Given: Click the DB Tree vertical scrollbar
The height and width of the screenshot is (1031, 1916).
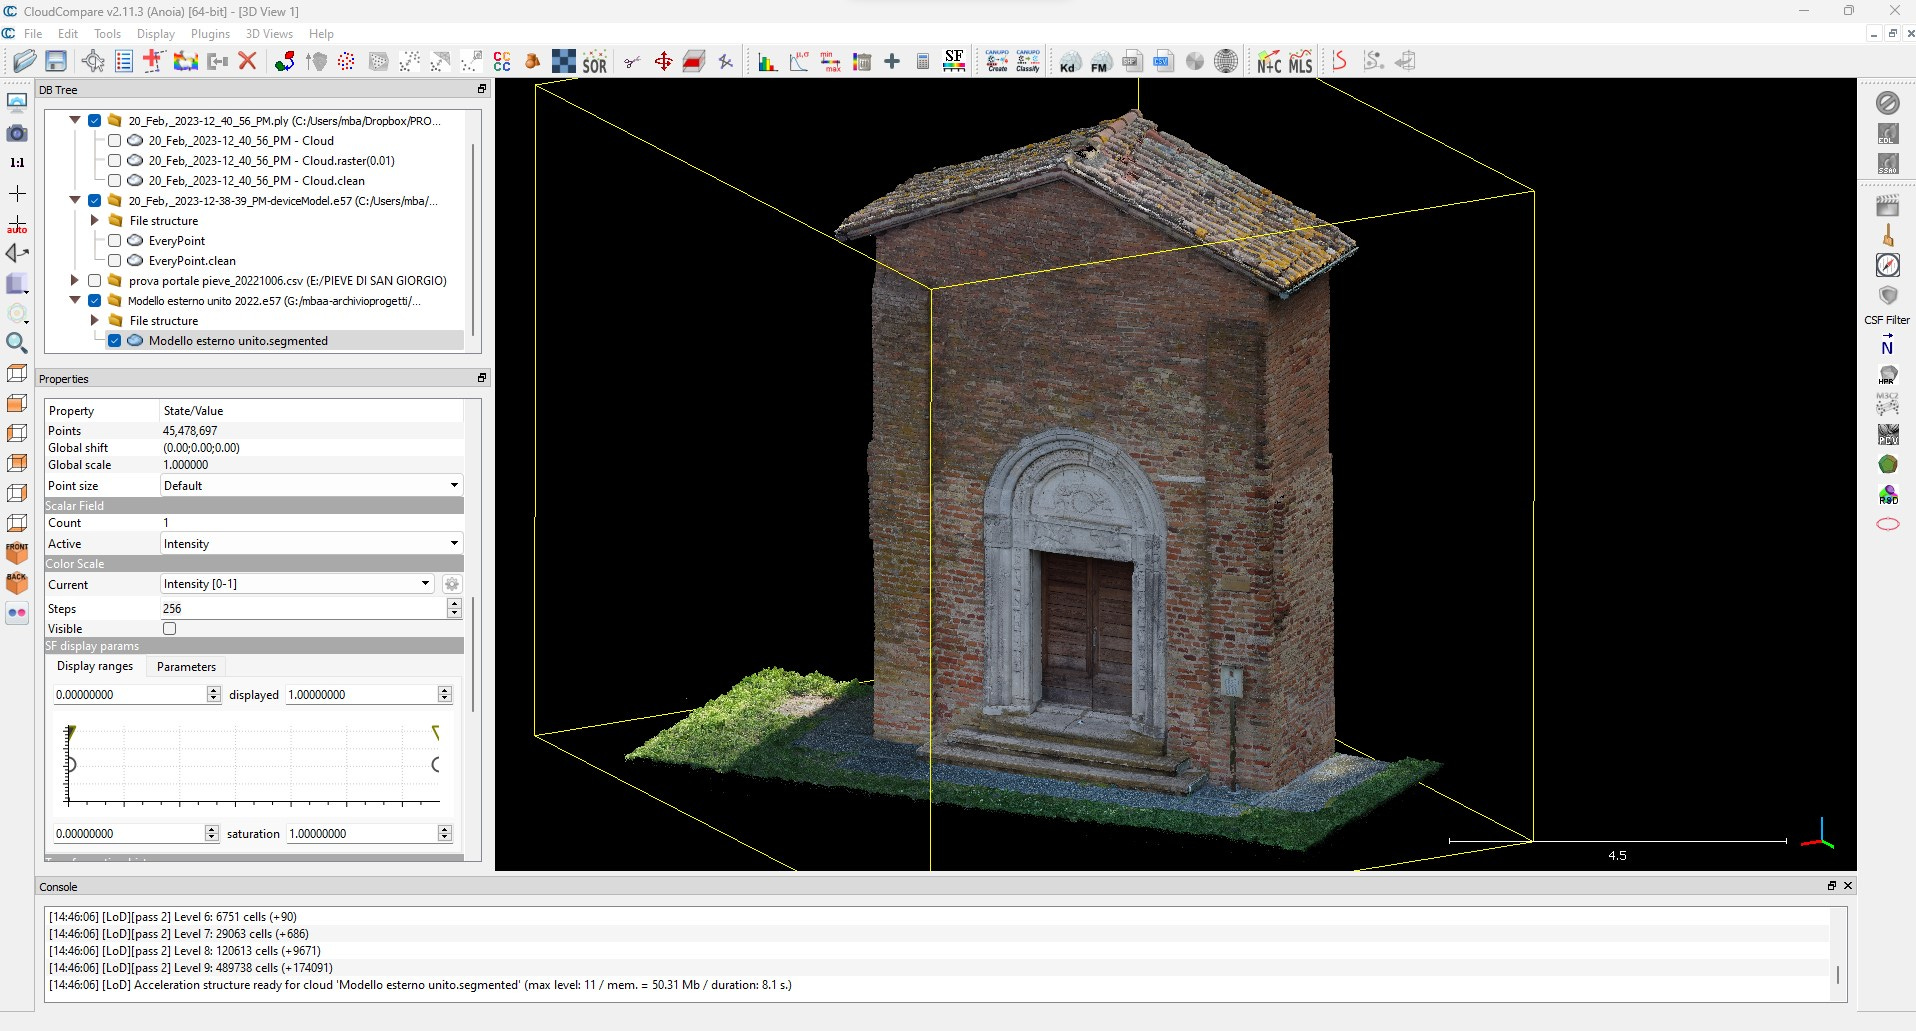Looking at the screenshot, I should click(x=472, y=240).
